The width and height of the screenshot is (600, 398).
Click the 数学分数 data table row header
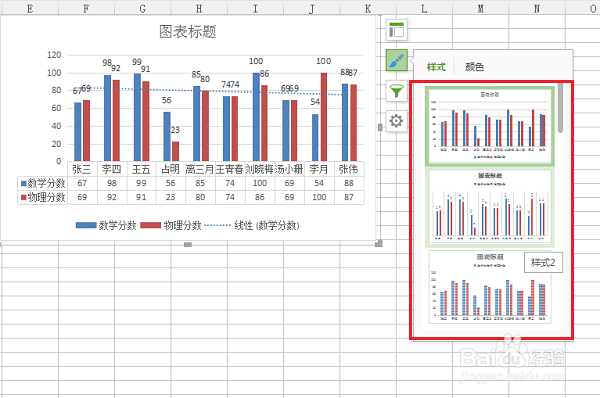(x=43, y=183)
